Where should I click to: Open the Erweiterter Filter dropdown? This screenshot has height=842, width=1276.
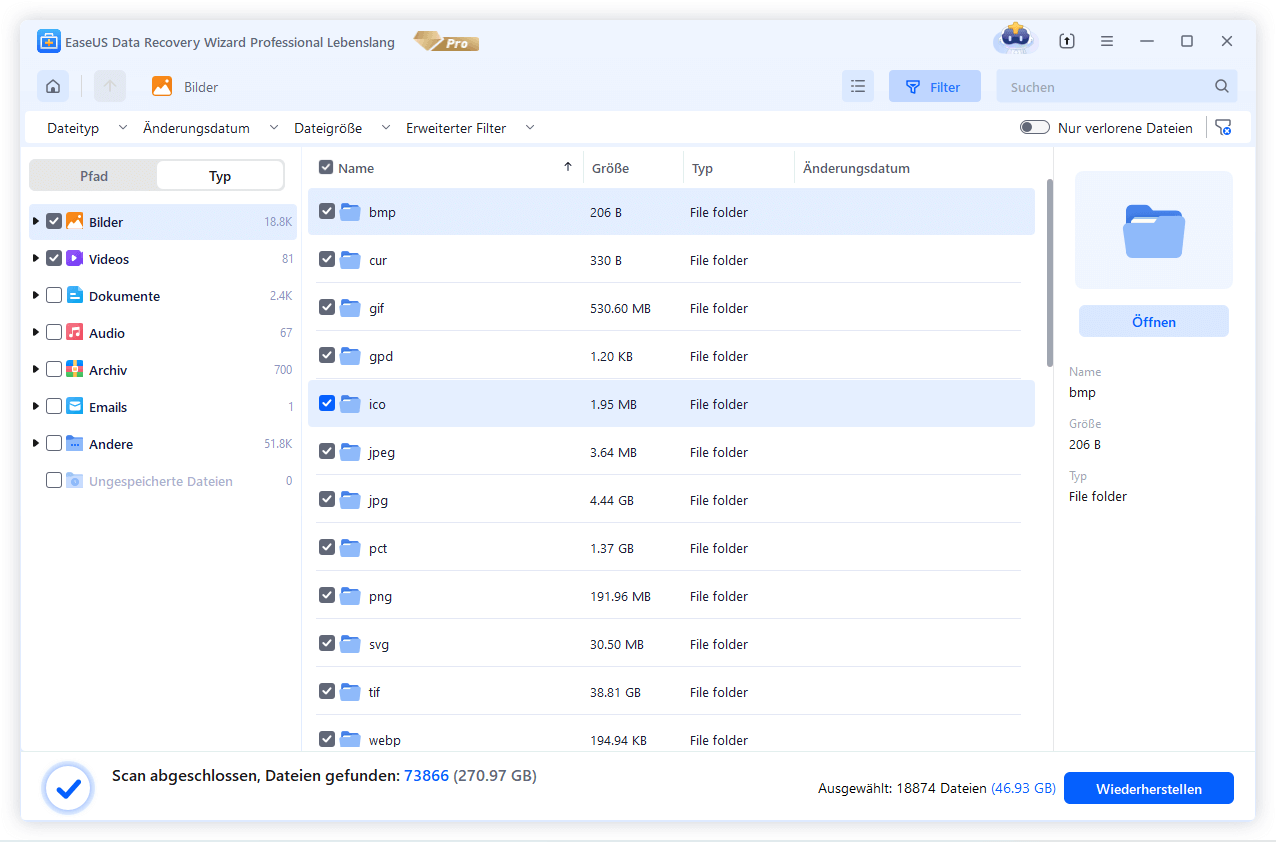click(470, 128)
